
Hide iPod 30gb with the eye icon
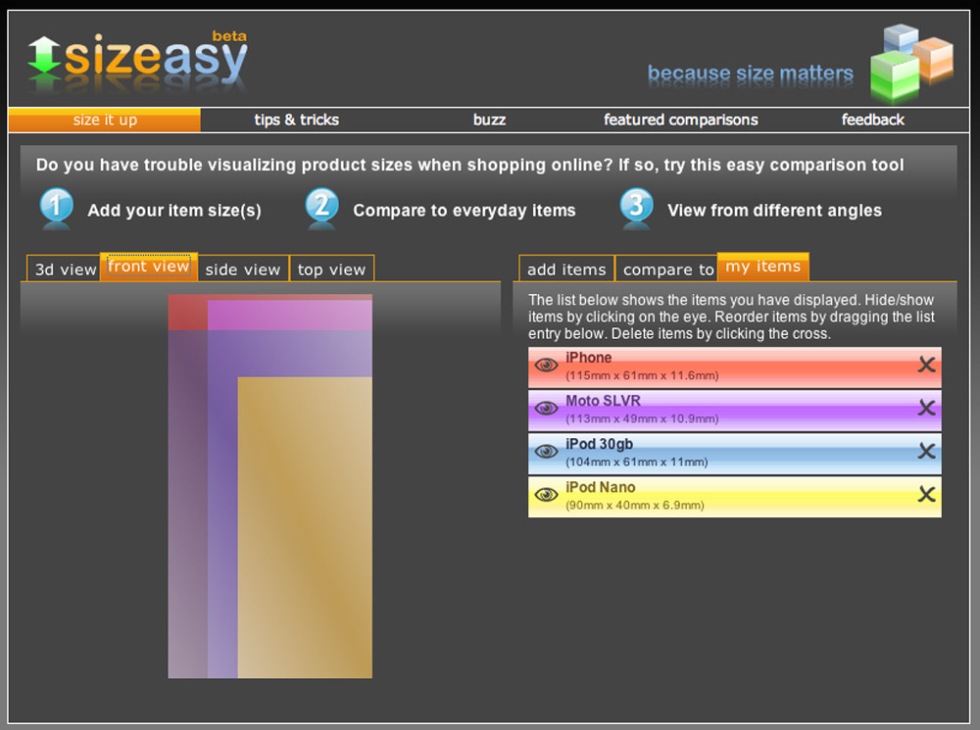546,451
